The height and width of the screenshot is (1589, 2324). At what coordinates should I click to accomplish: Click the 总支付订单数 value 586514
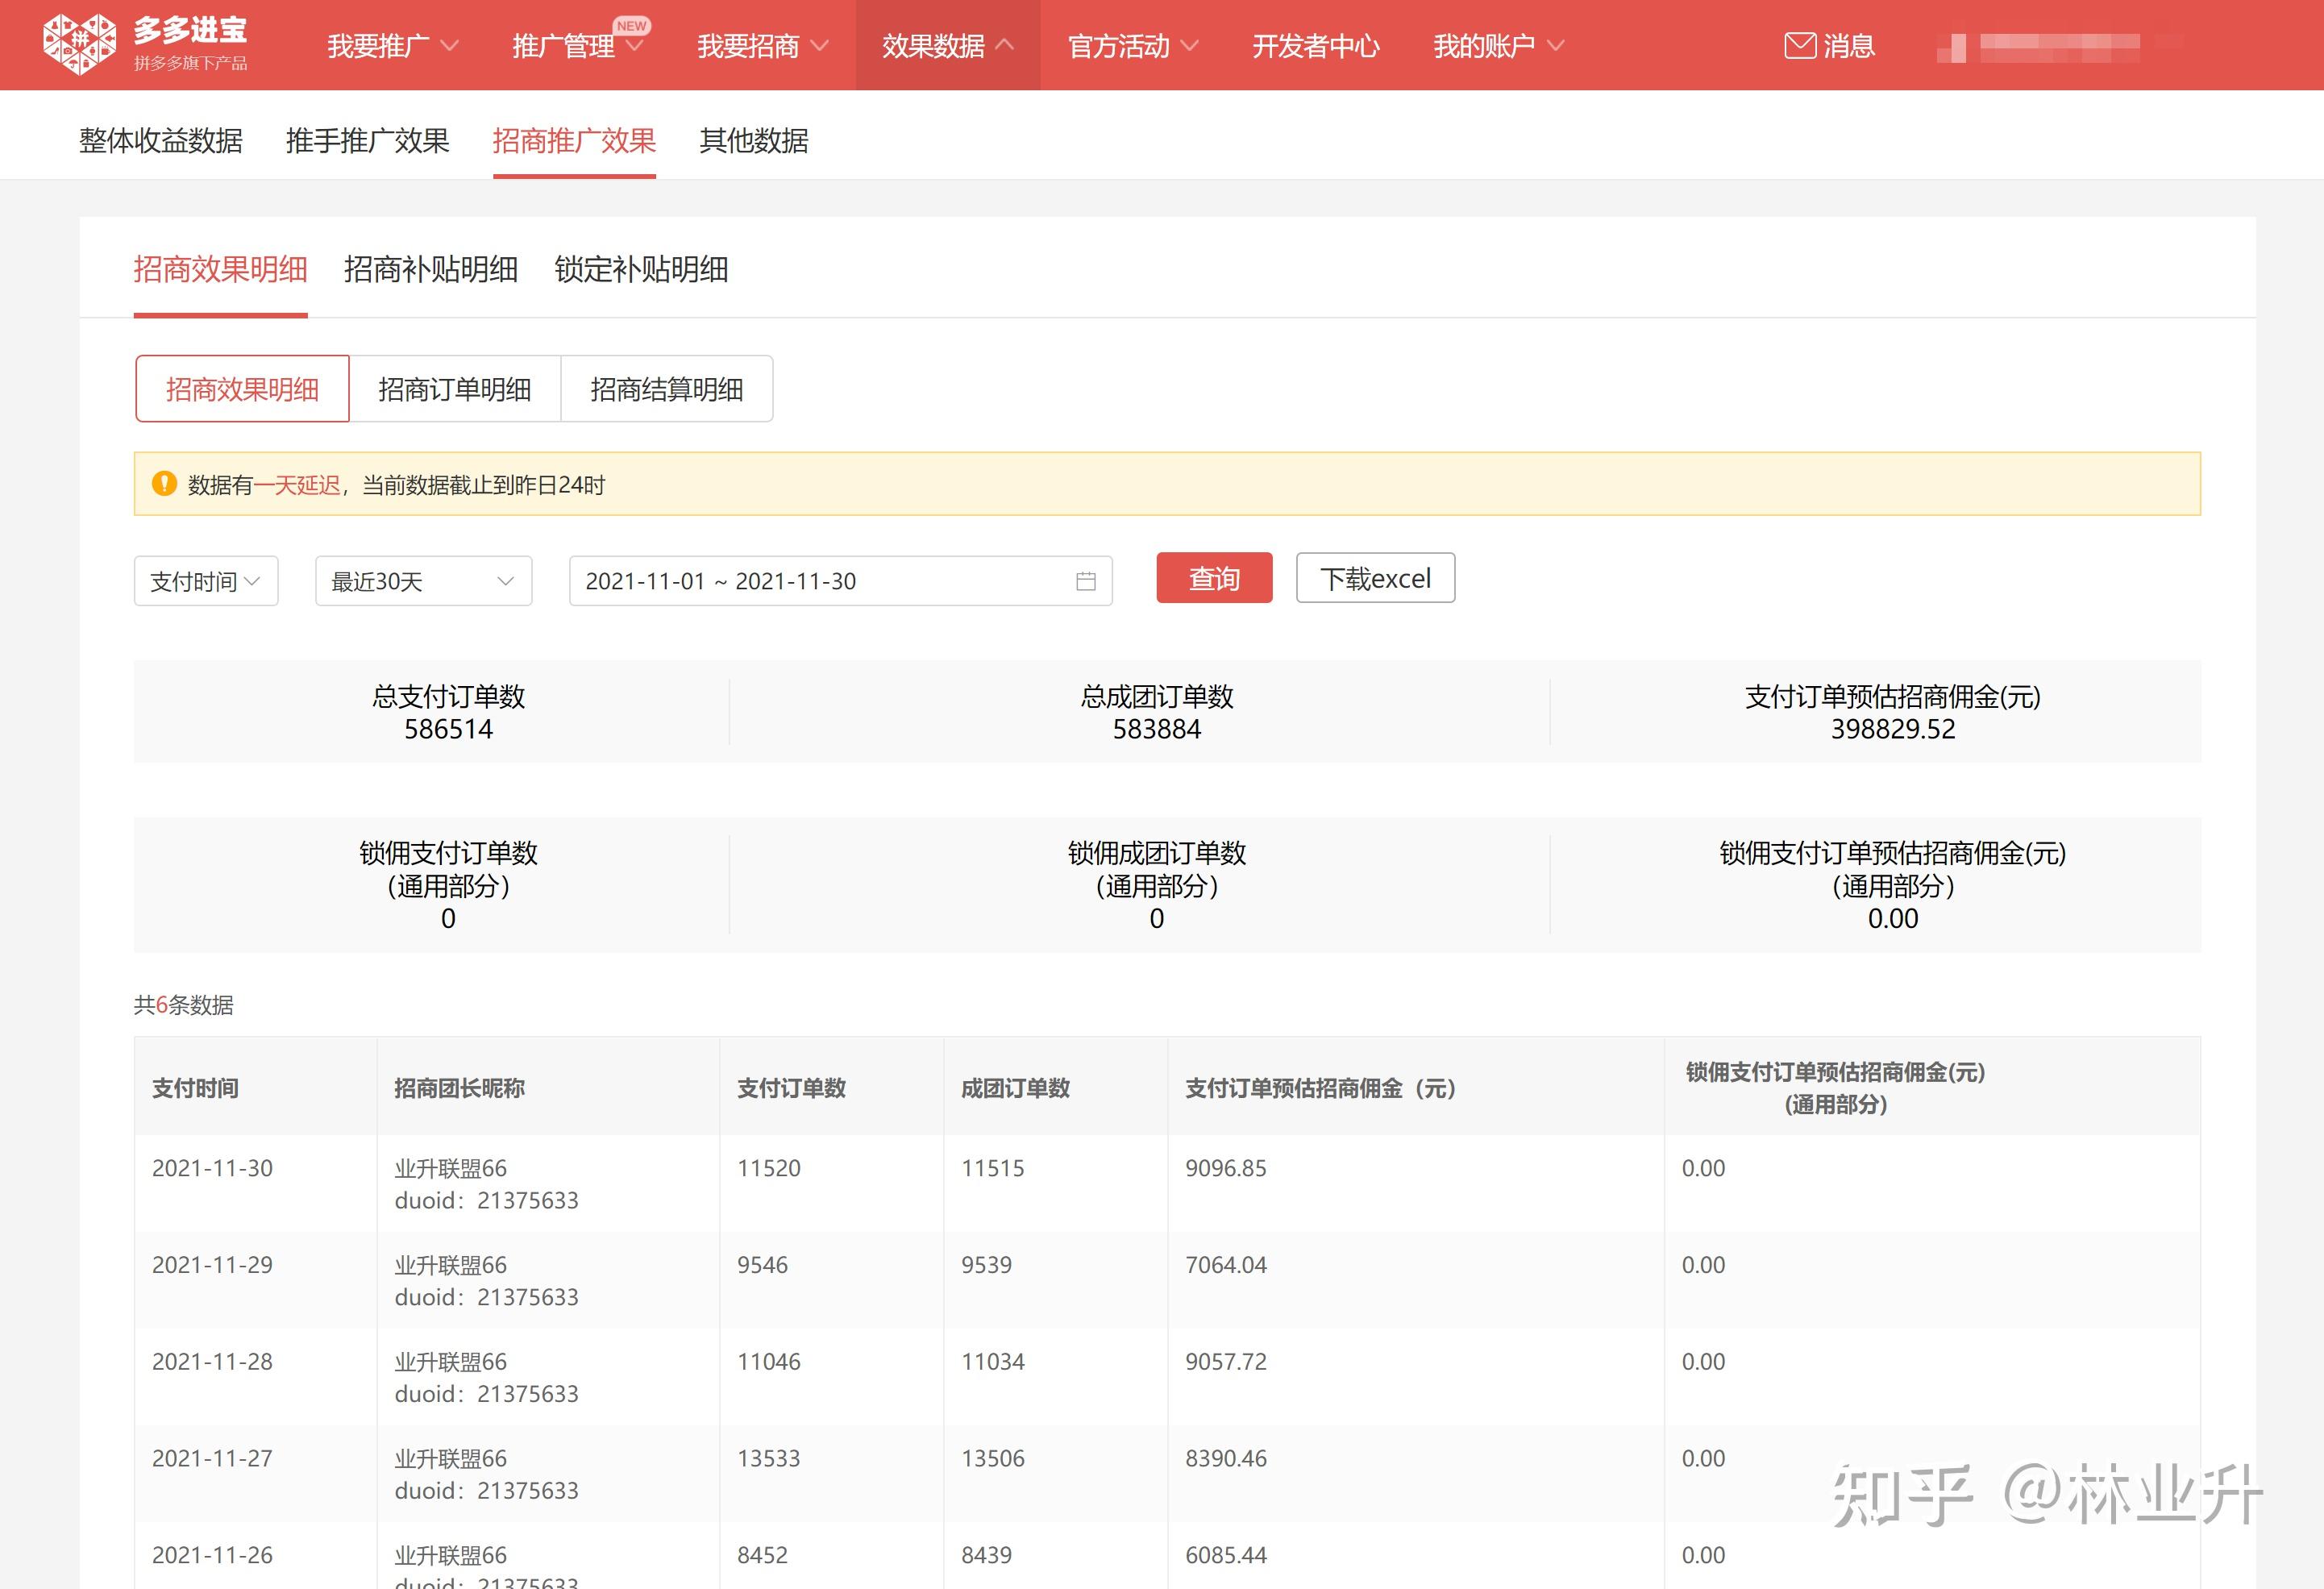click(448, 729)
